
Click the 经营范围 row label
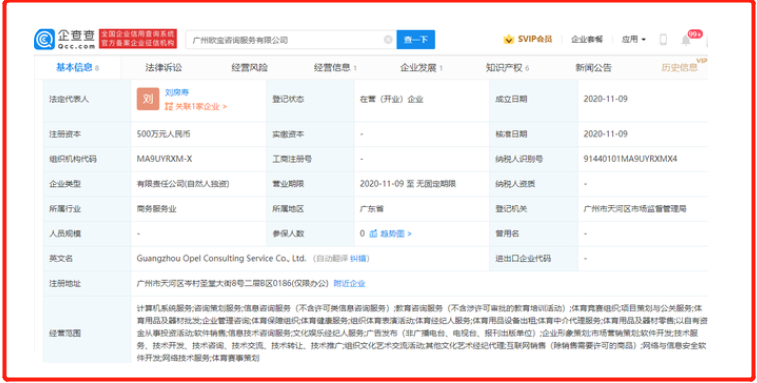click(x=65, y=333)
